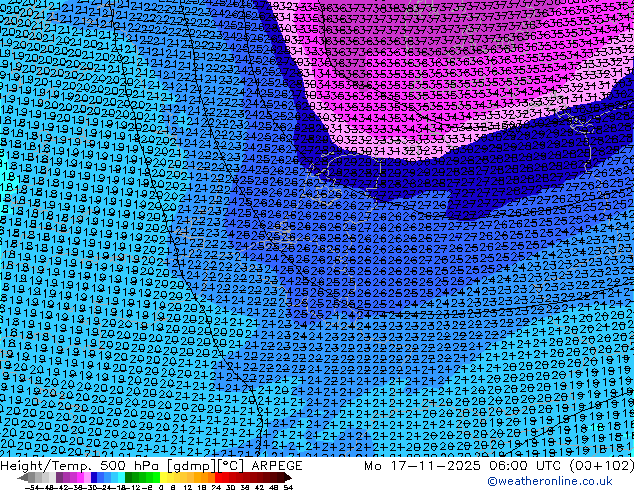Click the left gray arrow of color scale

(x=23, y=477)
